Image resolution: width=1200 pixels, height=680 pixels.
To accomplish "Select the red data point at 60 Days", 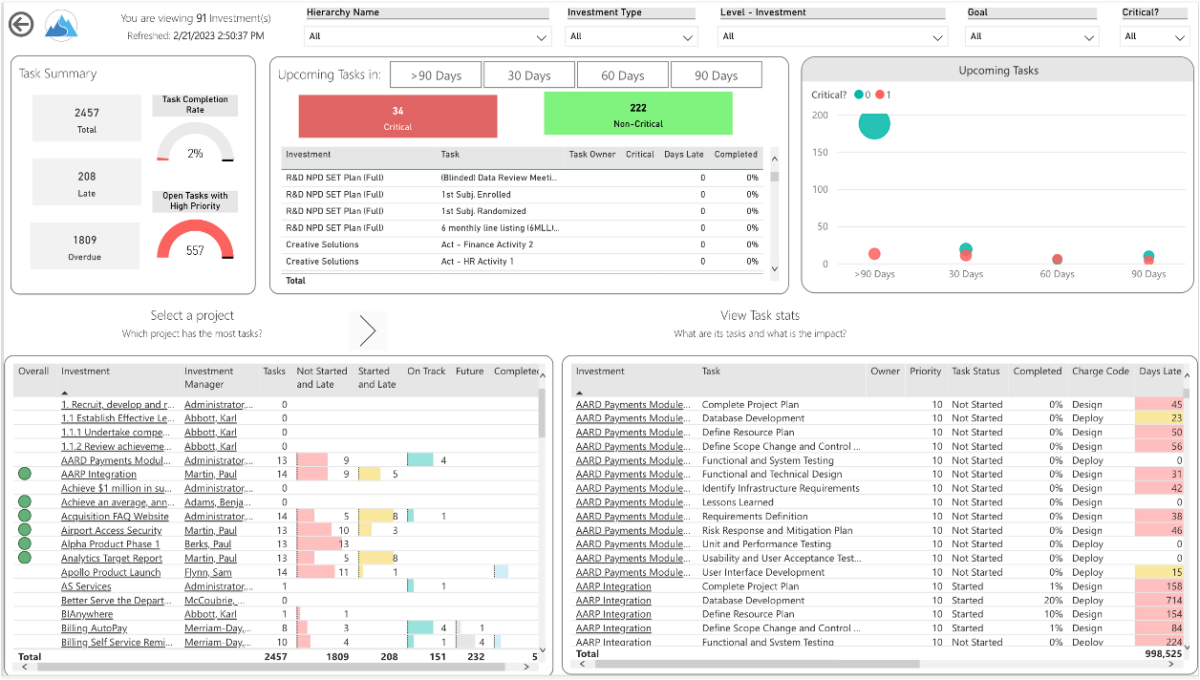I will (x=1056, y=261).
